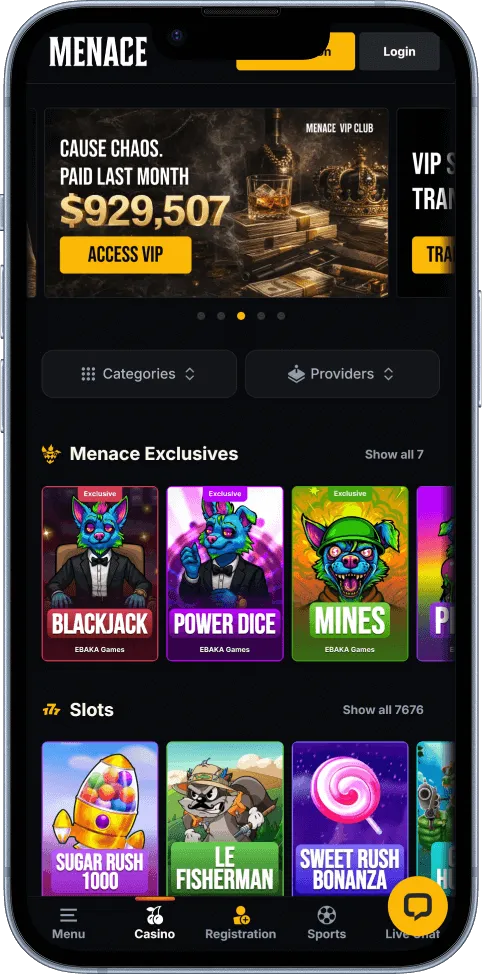The height and width of the screenshot is (974, 483).
Task: Expand the Providers dropdown
Action: (x=342, y=374)
